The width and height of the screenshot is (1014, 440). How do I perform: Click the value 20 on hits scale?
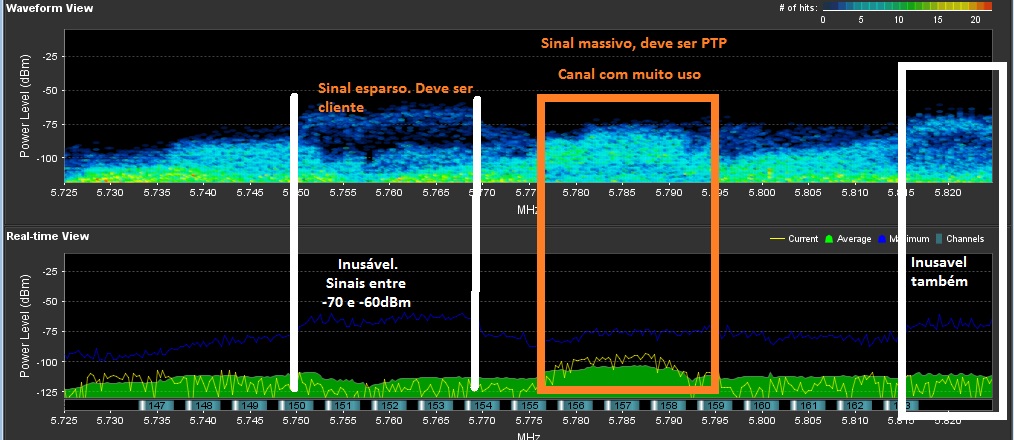click(976, 19)
